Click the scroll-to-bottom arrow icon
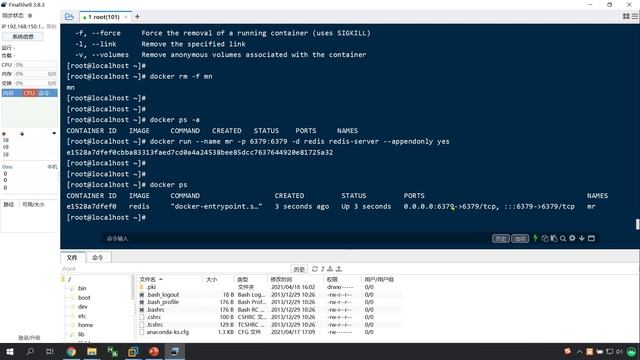This screenshot has width=640, height=360. pos(582,238)
